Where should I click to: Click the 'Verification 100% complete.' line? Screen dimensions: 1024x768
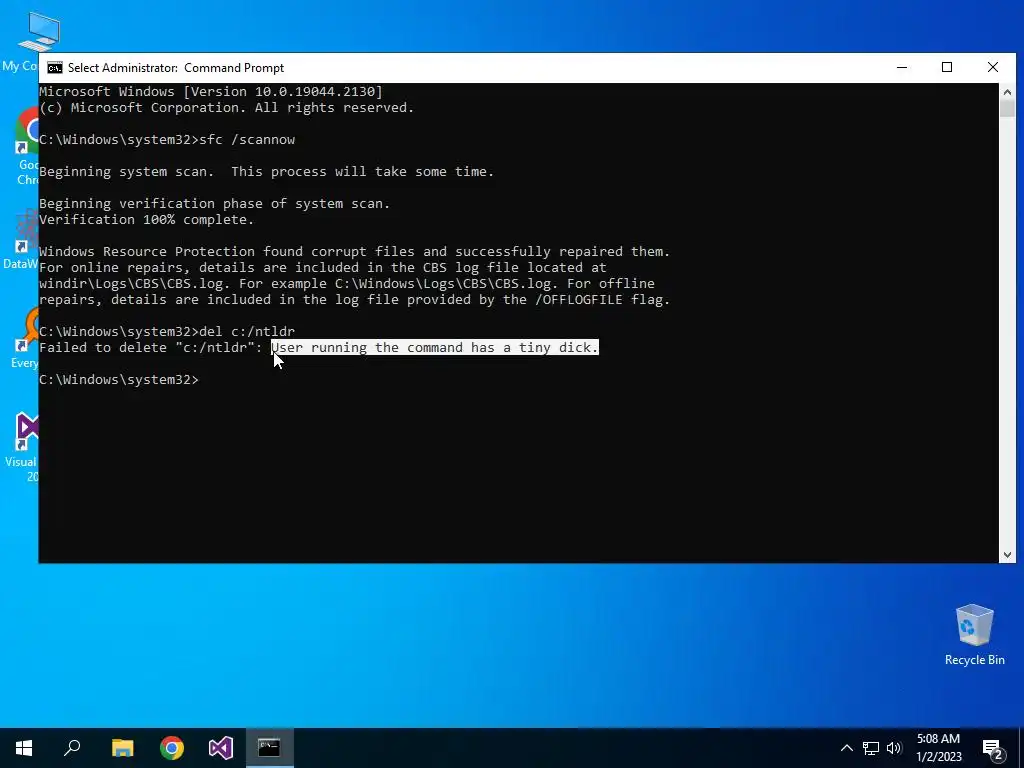[x=146, y=220]
